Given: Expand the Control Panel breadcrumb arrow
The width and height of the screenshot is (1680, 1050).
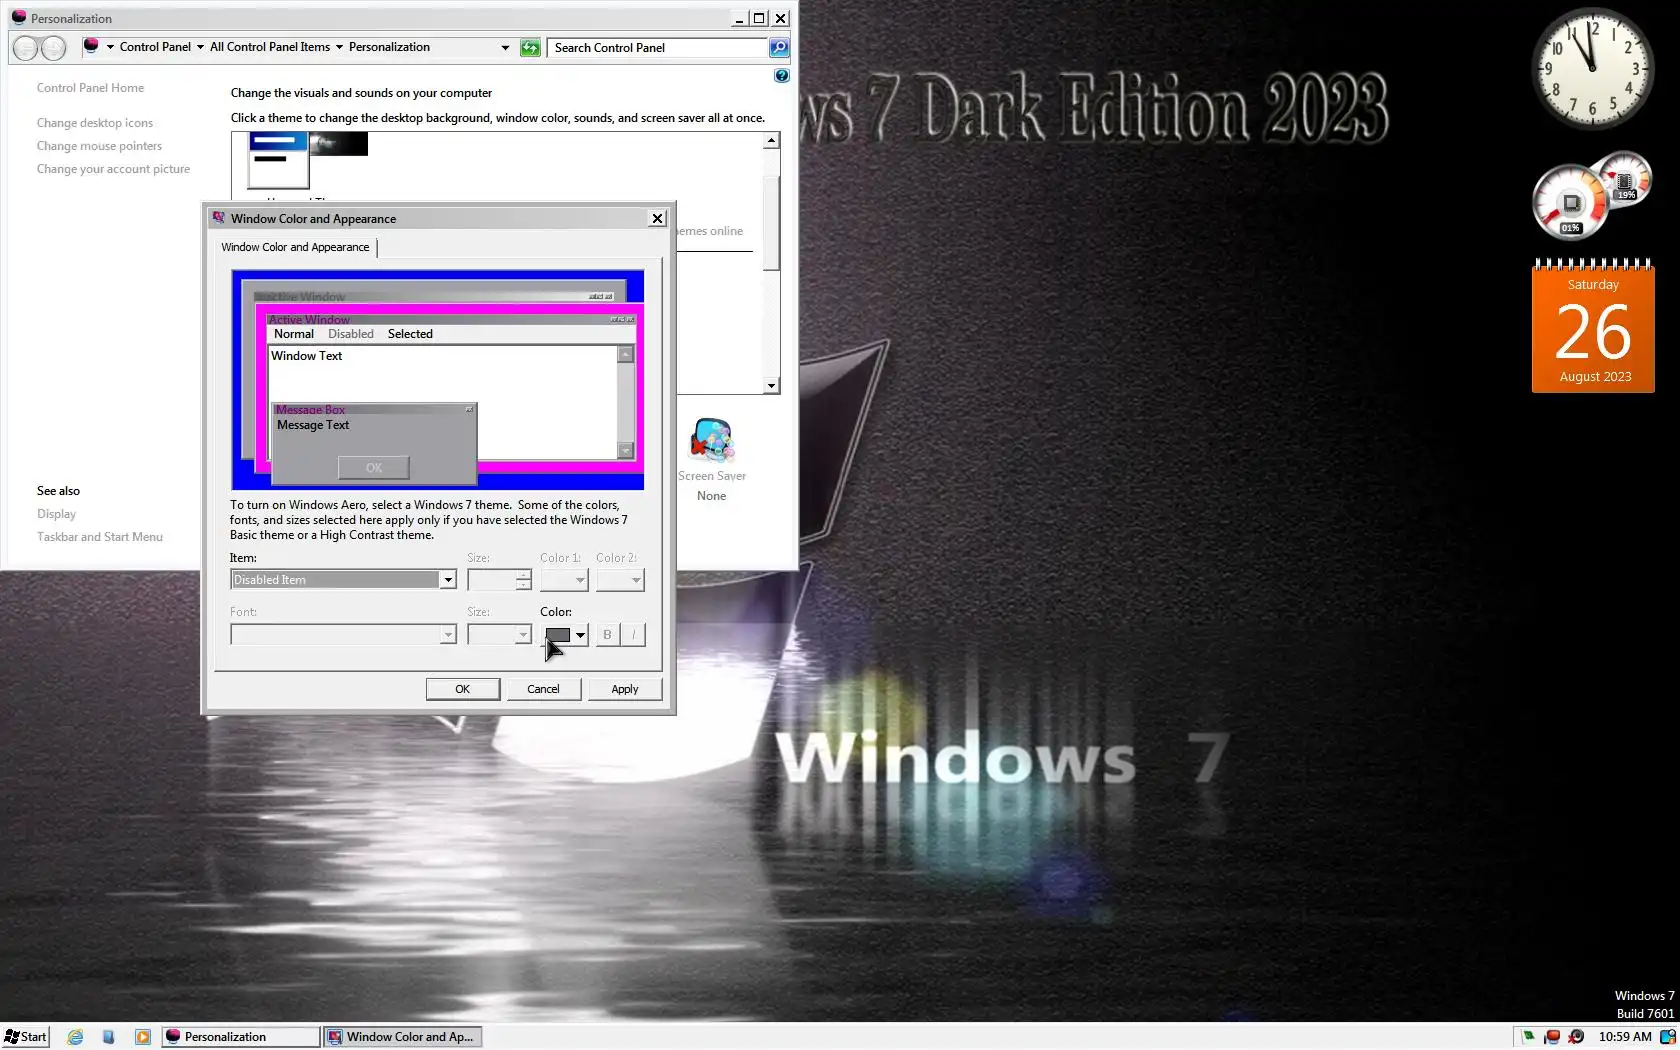Looking at the screenshot, I should tap(200, 47).
